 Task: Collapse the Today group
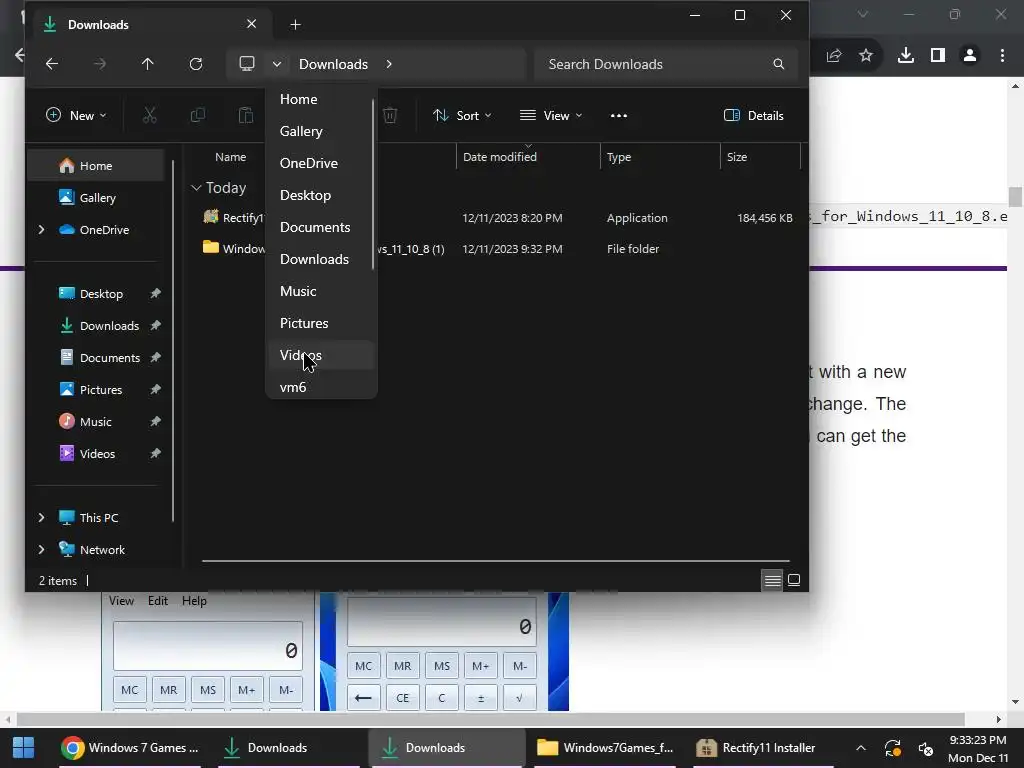click(196, 188)
